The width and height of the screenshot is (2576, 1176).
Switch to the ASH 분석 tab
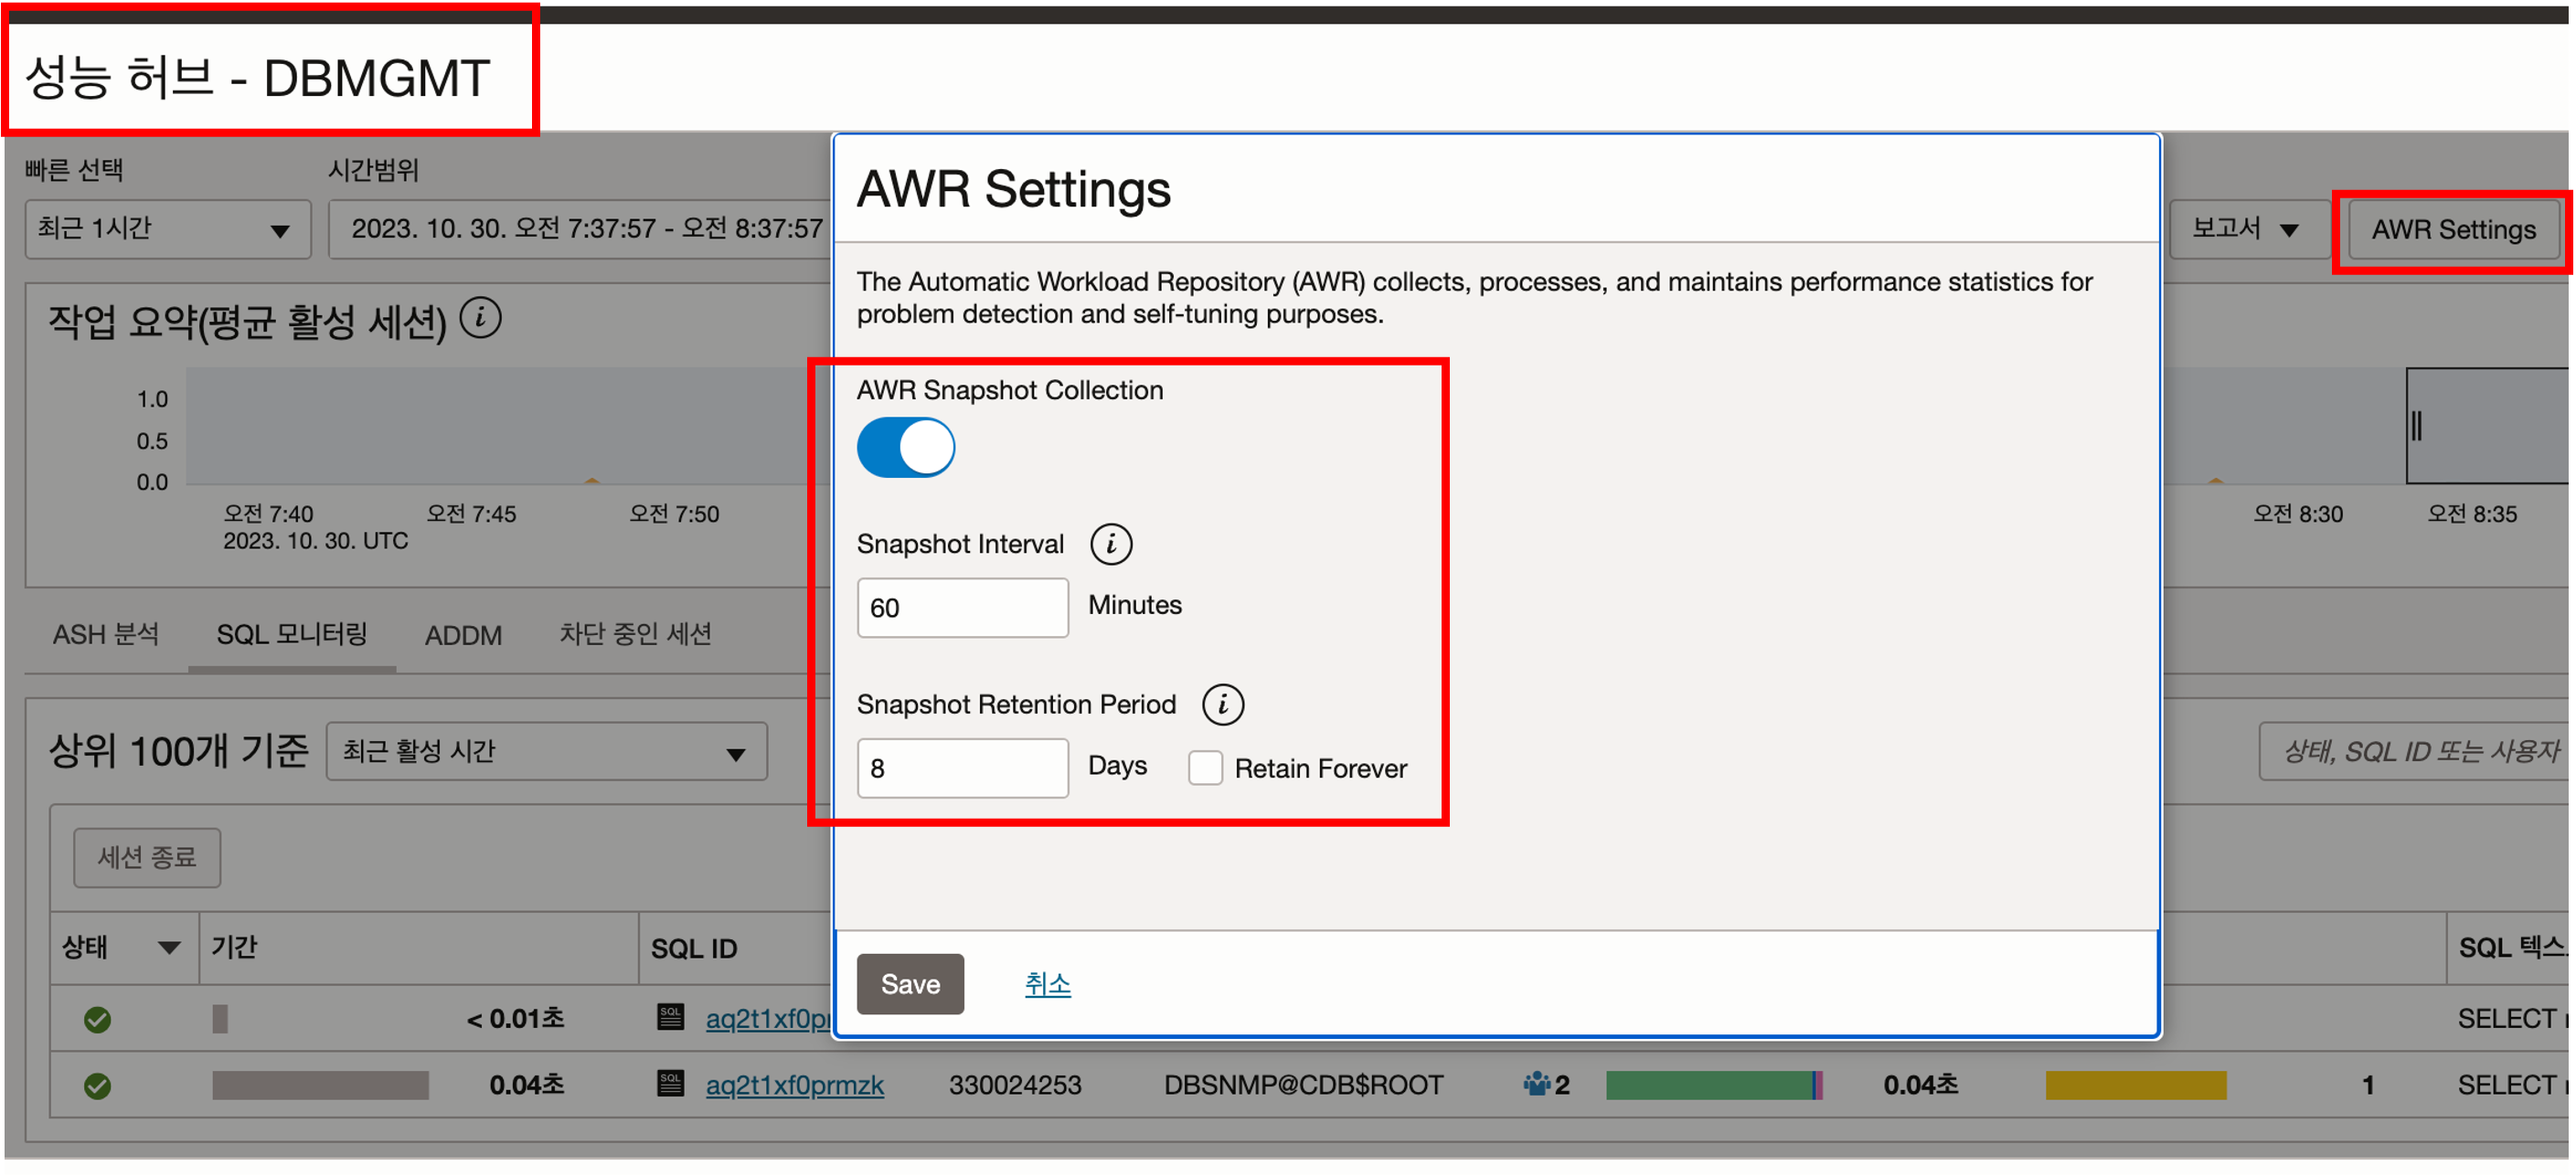[x=105, y=634]
